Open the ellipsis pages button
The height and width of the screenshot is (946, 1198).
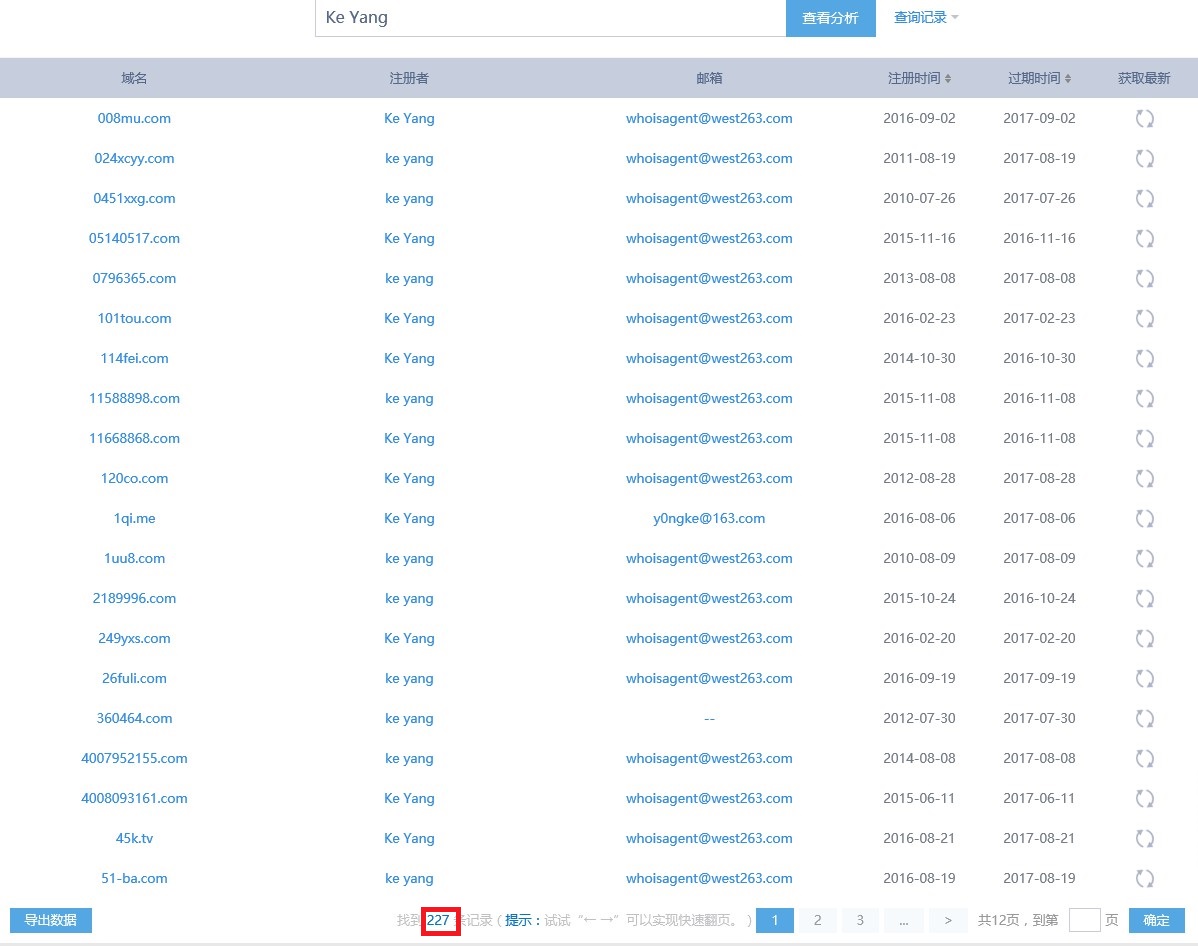click(x=904, y=920)
